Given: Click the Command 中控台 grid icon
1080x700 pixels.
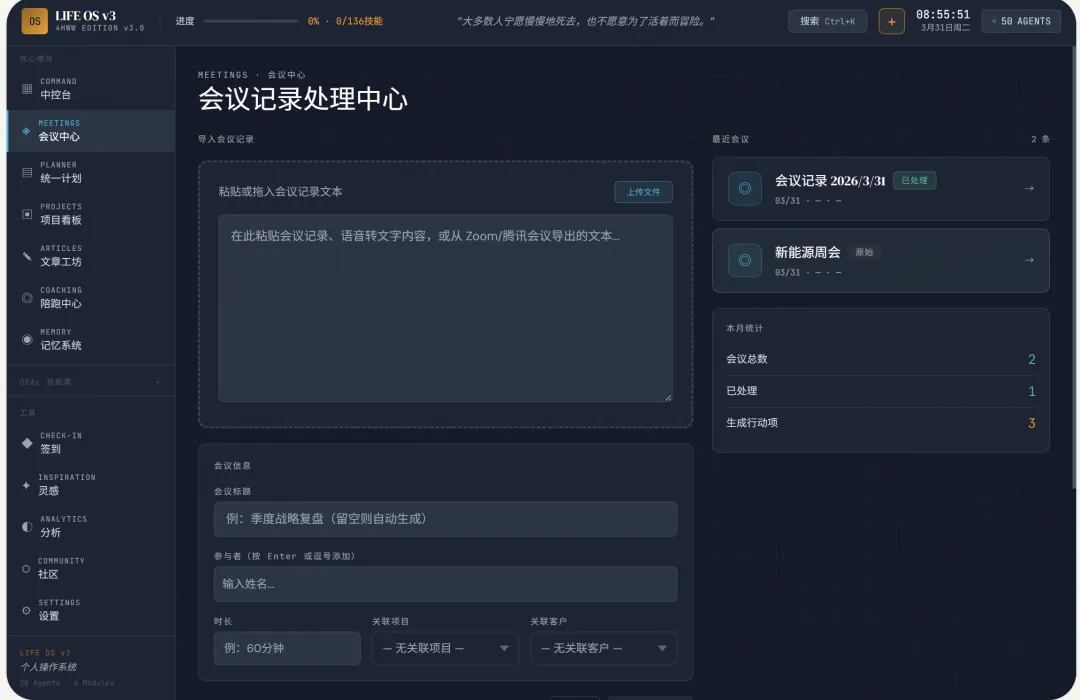Looking at the screenshot, I should click(x=27, y=89).
